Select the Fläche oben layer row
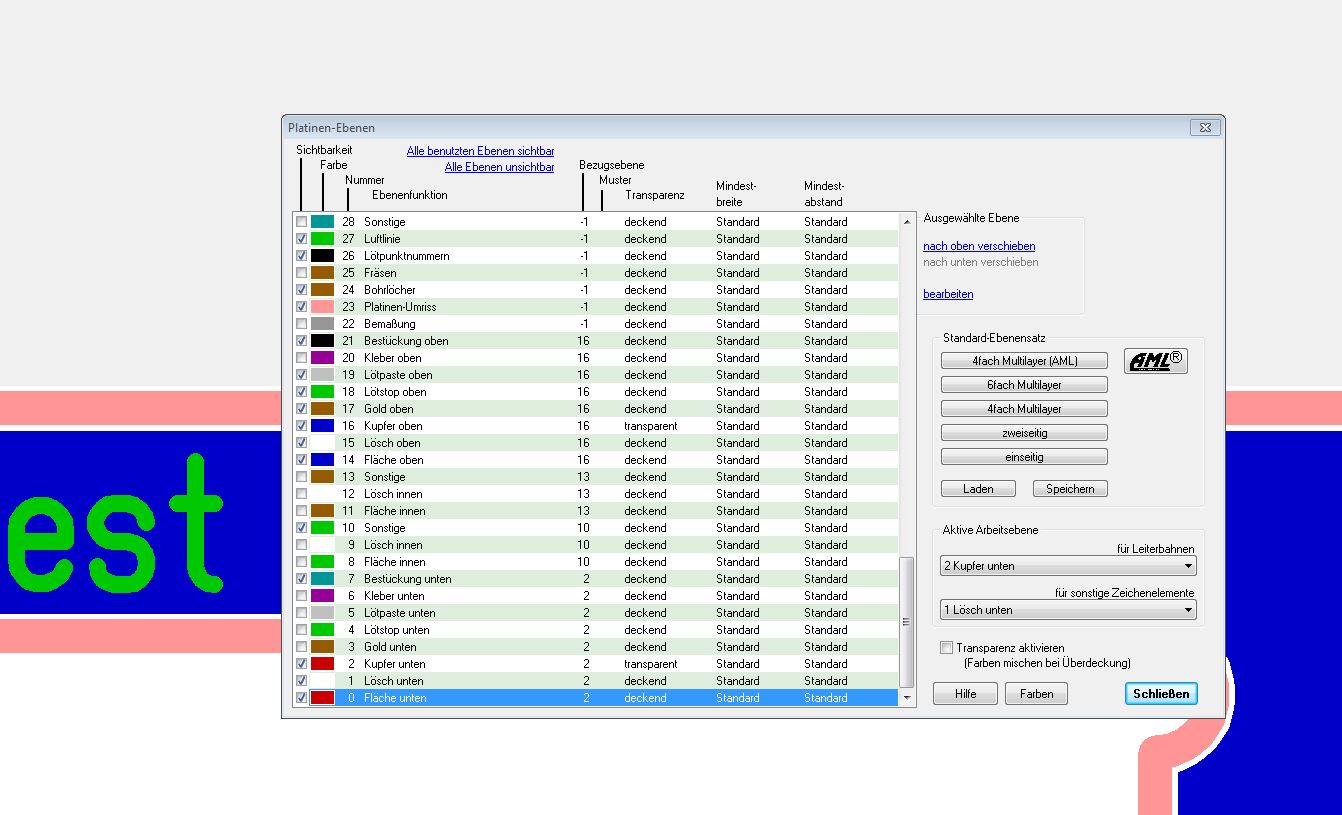Image resolution: width=1342 pixels, height=815 pixels. pyautogui.click(x=596, y=460)
